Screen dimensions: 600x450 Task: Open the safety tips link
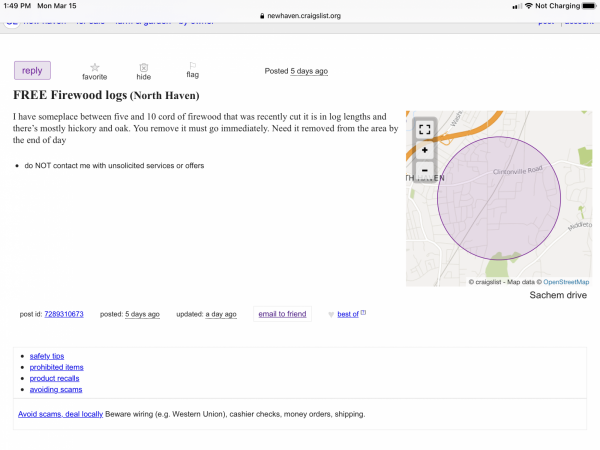coord(47,356)
